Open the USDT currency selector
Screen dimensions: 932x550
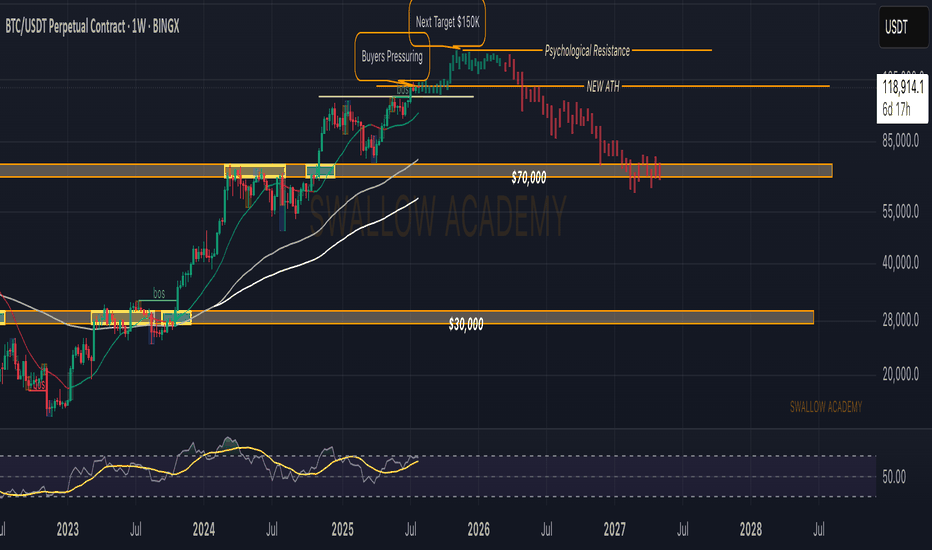[x=902, y=27]
